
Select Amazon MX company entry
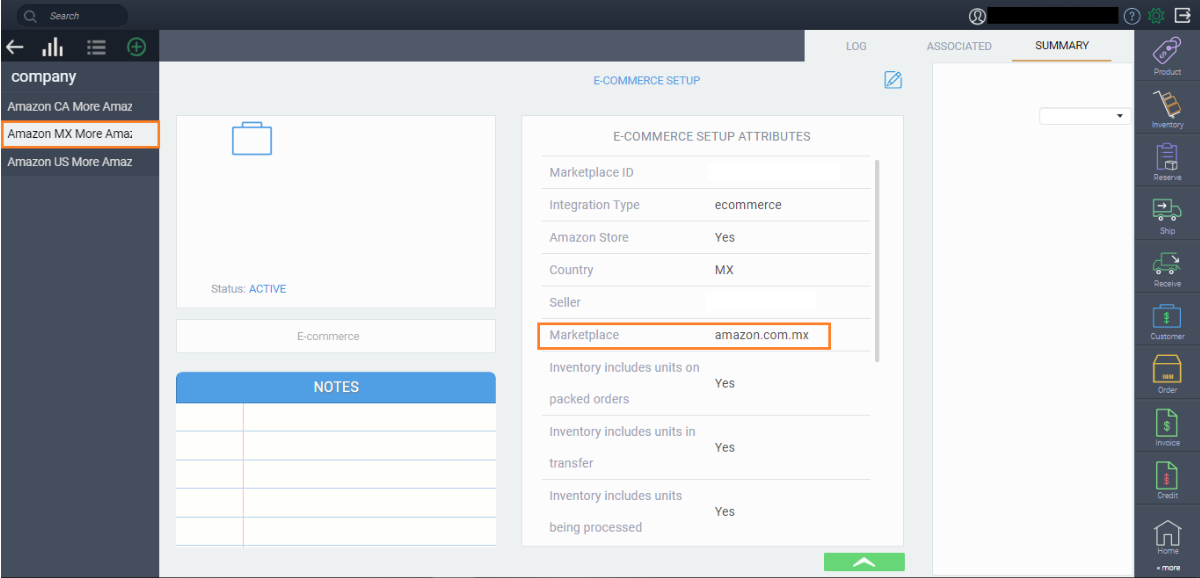[x=80, y=134]
